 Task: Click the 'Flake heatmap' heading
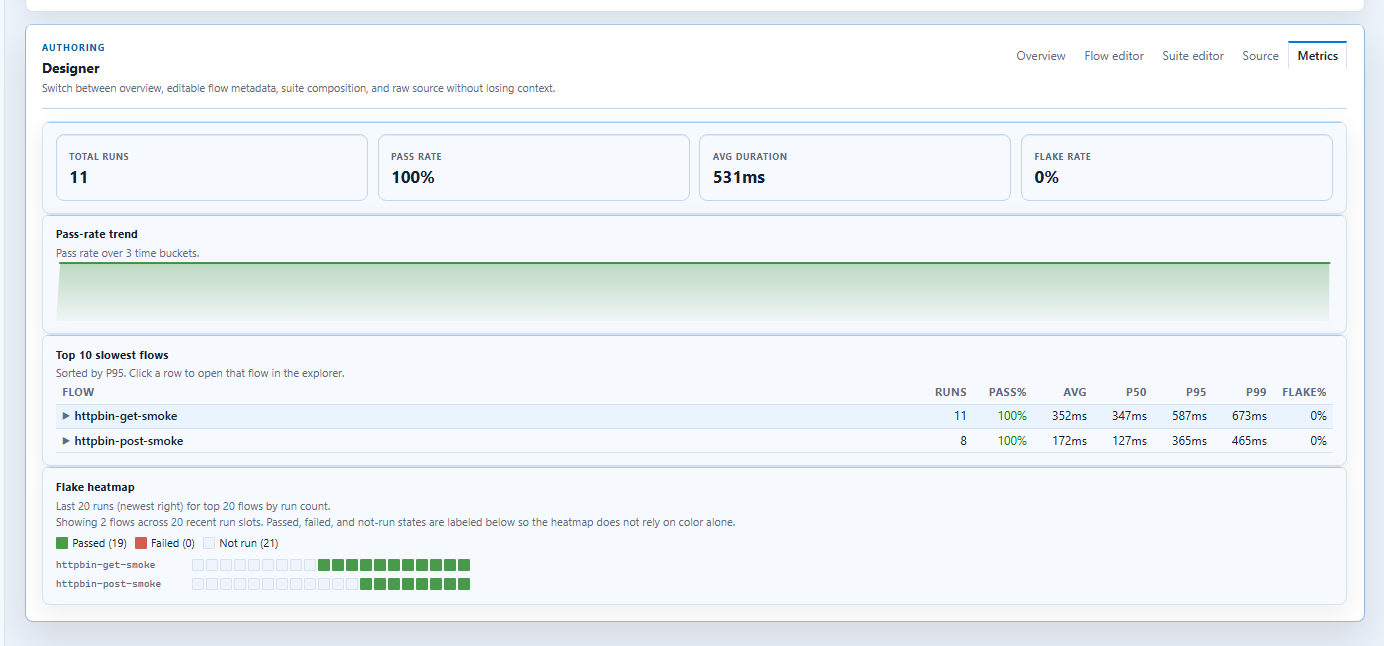95,487
